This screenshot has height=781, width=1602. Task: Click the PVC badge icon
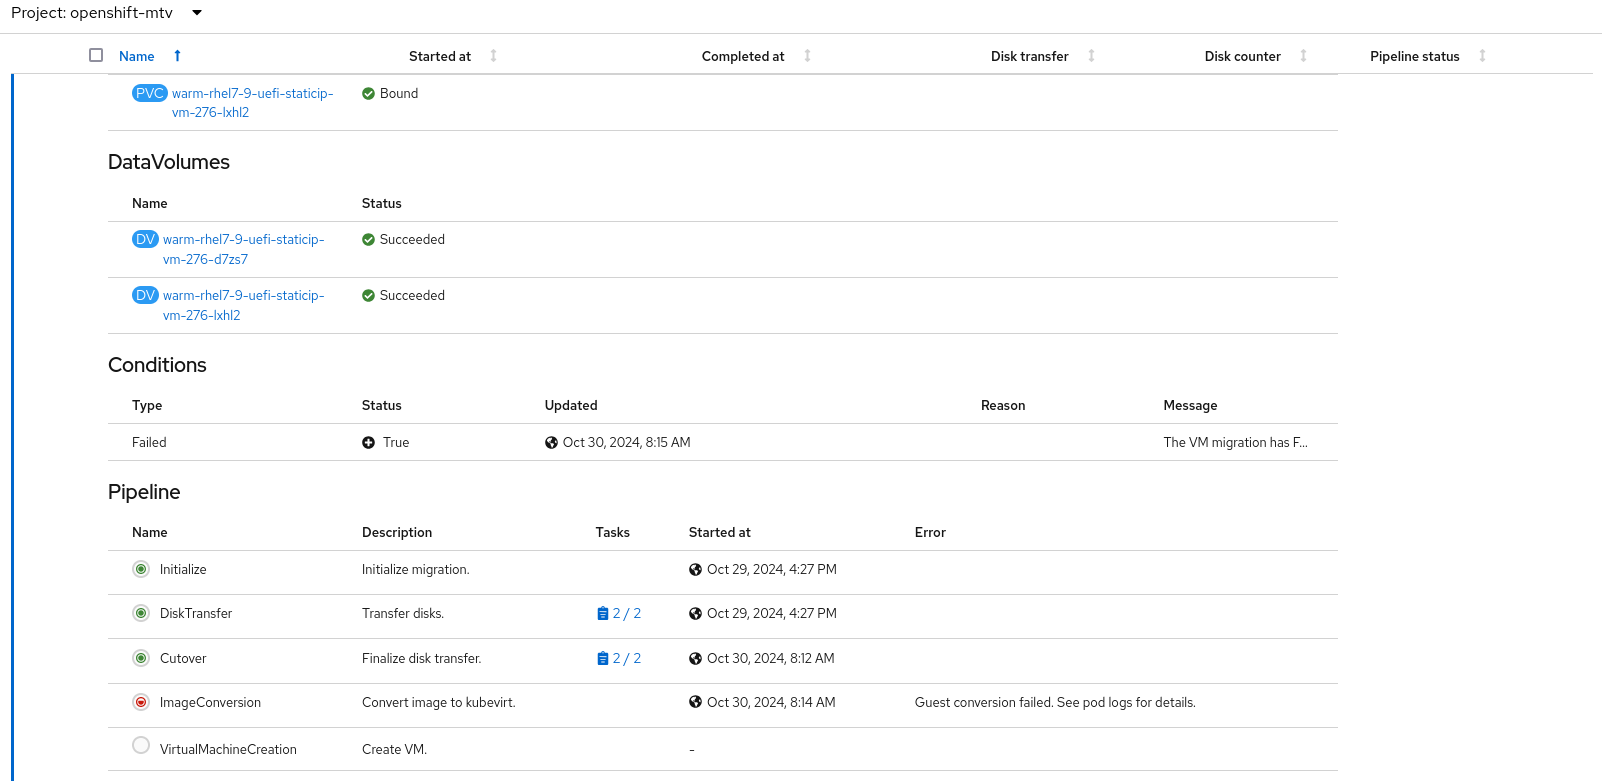tap(149, 93)
